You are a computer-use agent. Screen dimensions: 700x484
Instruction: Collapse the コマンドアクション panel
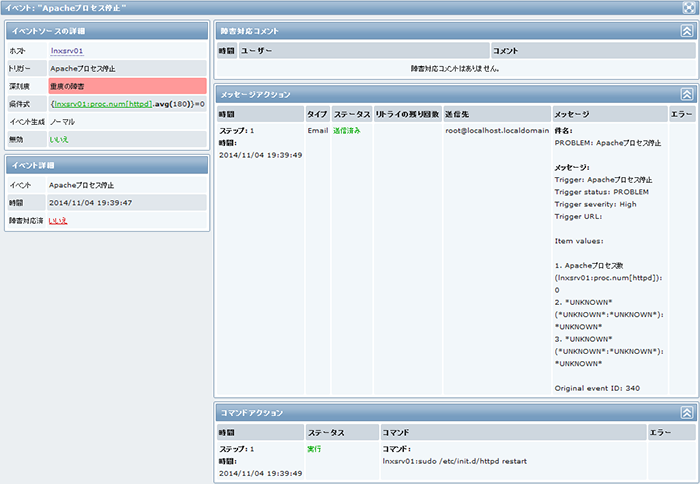687,413
